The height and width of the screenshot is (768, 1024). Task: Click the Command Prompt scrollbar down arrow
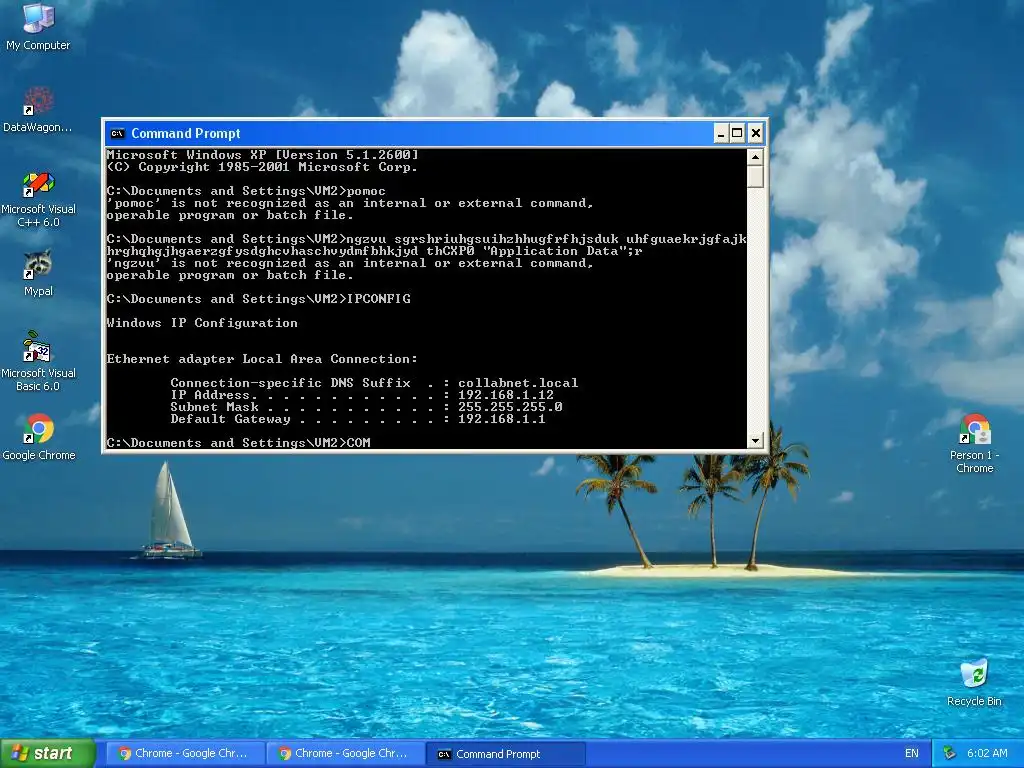[755, 440]
